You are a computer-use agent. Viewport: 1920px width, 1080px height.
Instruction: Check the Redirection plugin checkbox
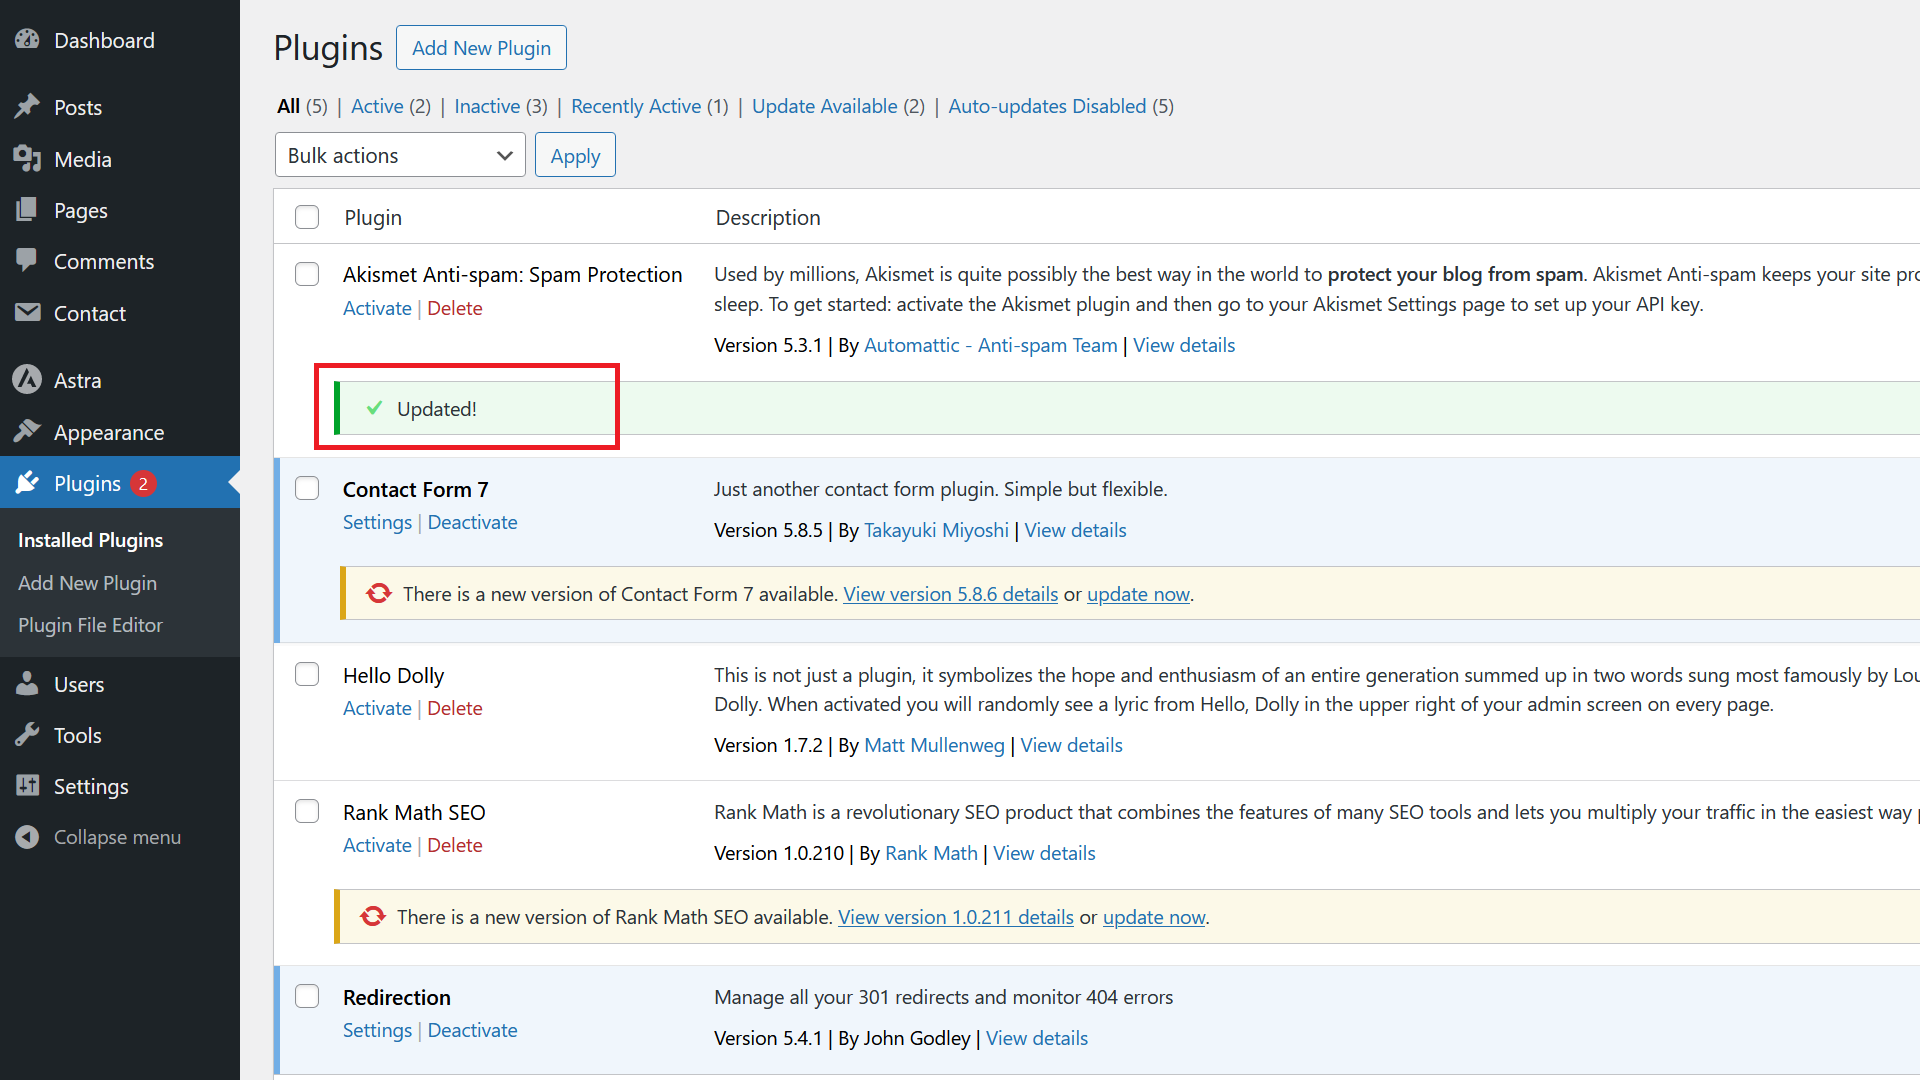tap(307, 996)
